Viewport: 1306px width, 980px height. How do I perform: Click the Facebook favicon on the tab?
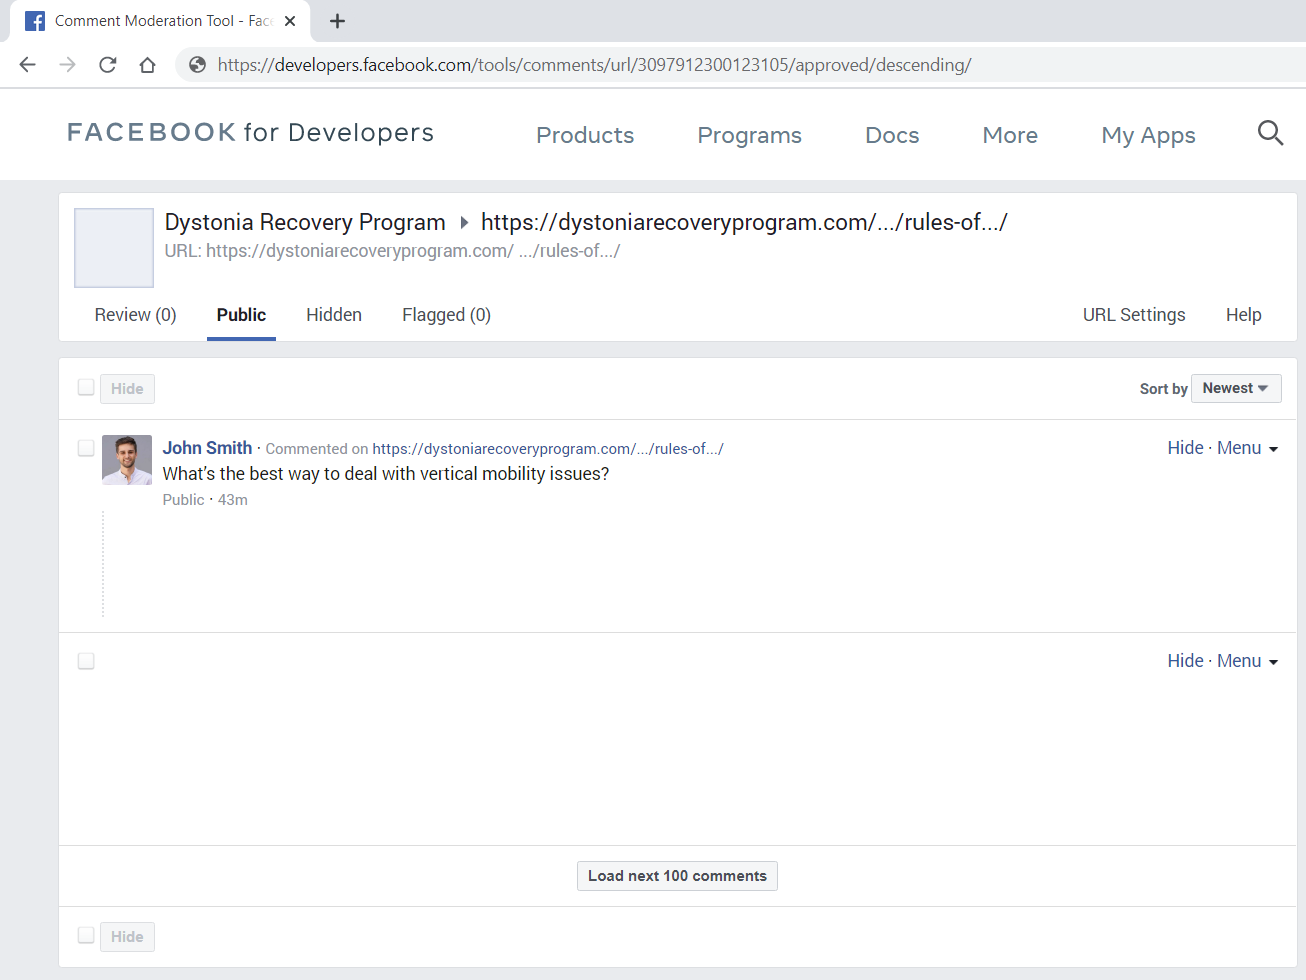point(35,21)
